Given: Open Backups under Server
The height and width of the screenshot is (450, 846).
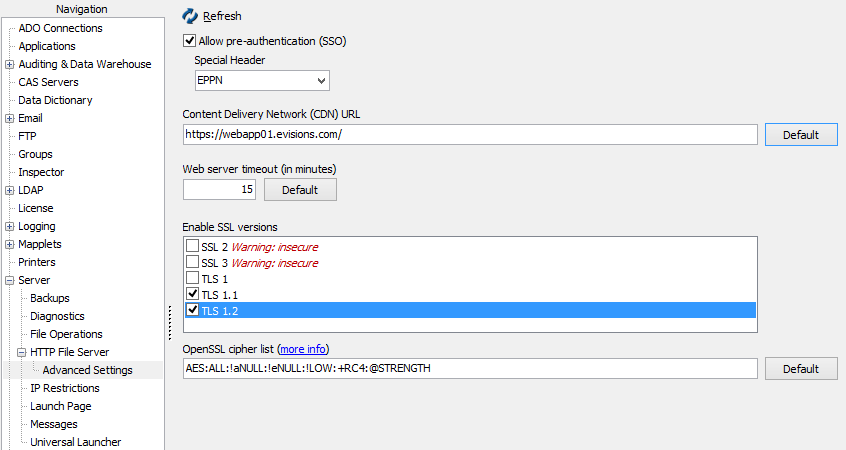Looking at the screenshot, I should (50, 298).
